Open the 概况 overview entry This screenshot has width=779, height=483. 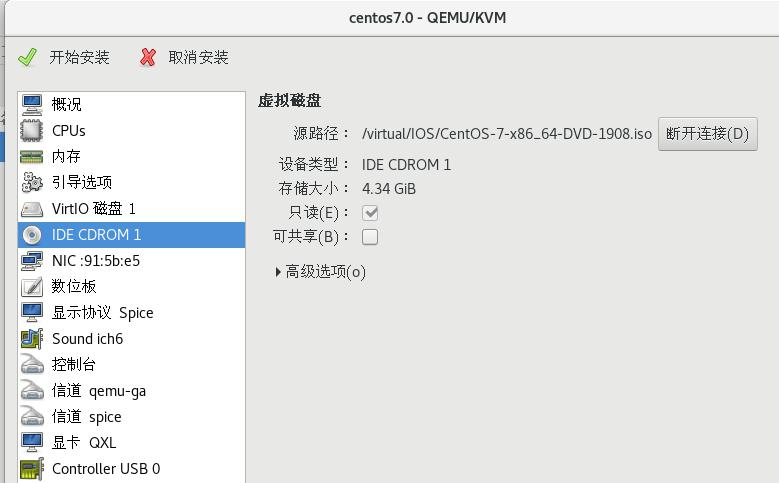click(x=67, y=104)
